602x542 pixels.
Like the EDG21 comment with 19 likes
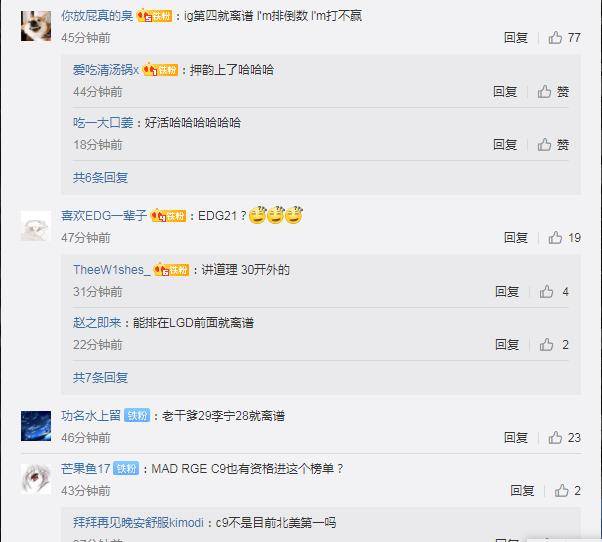click(564, 238)
